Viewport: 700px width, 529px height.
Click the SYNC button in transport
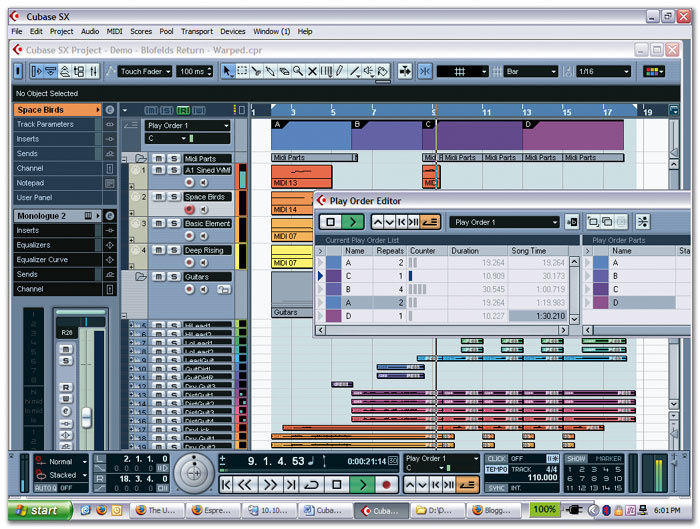coord(496,488)
